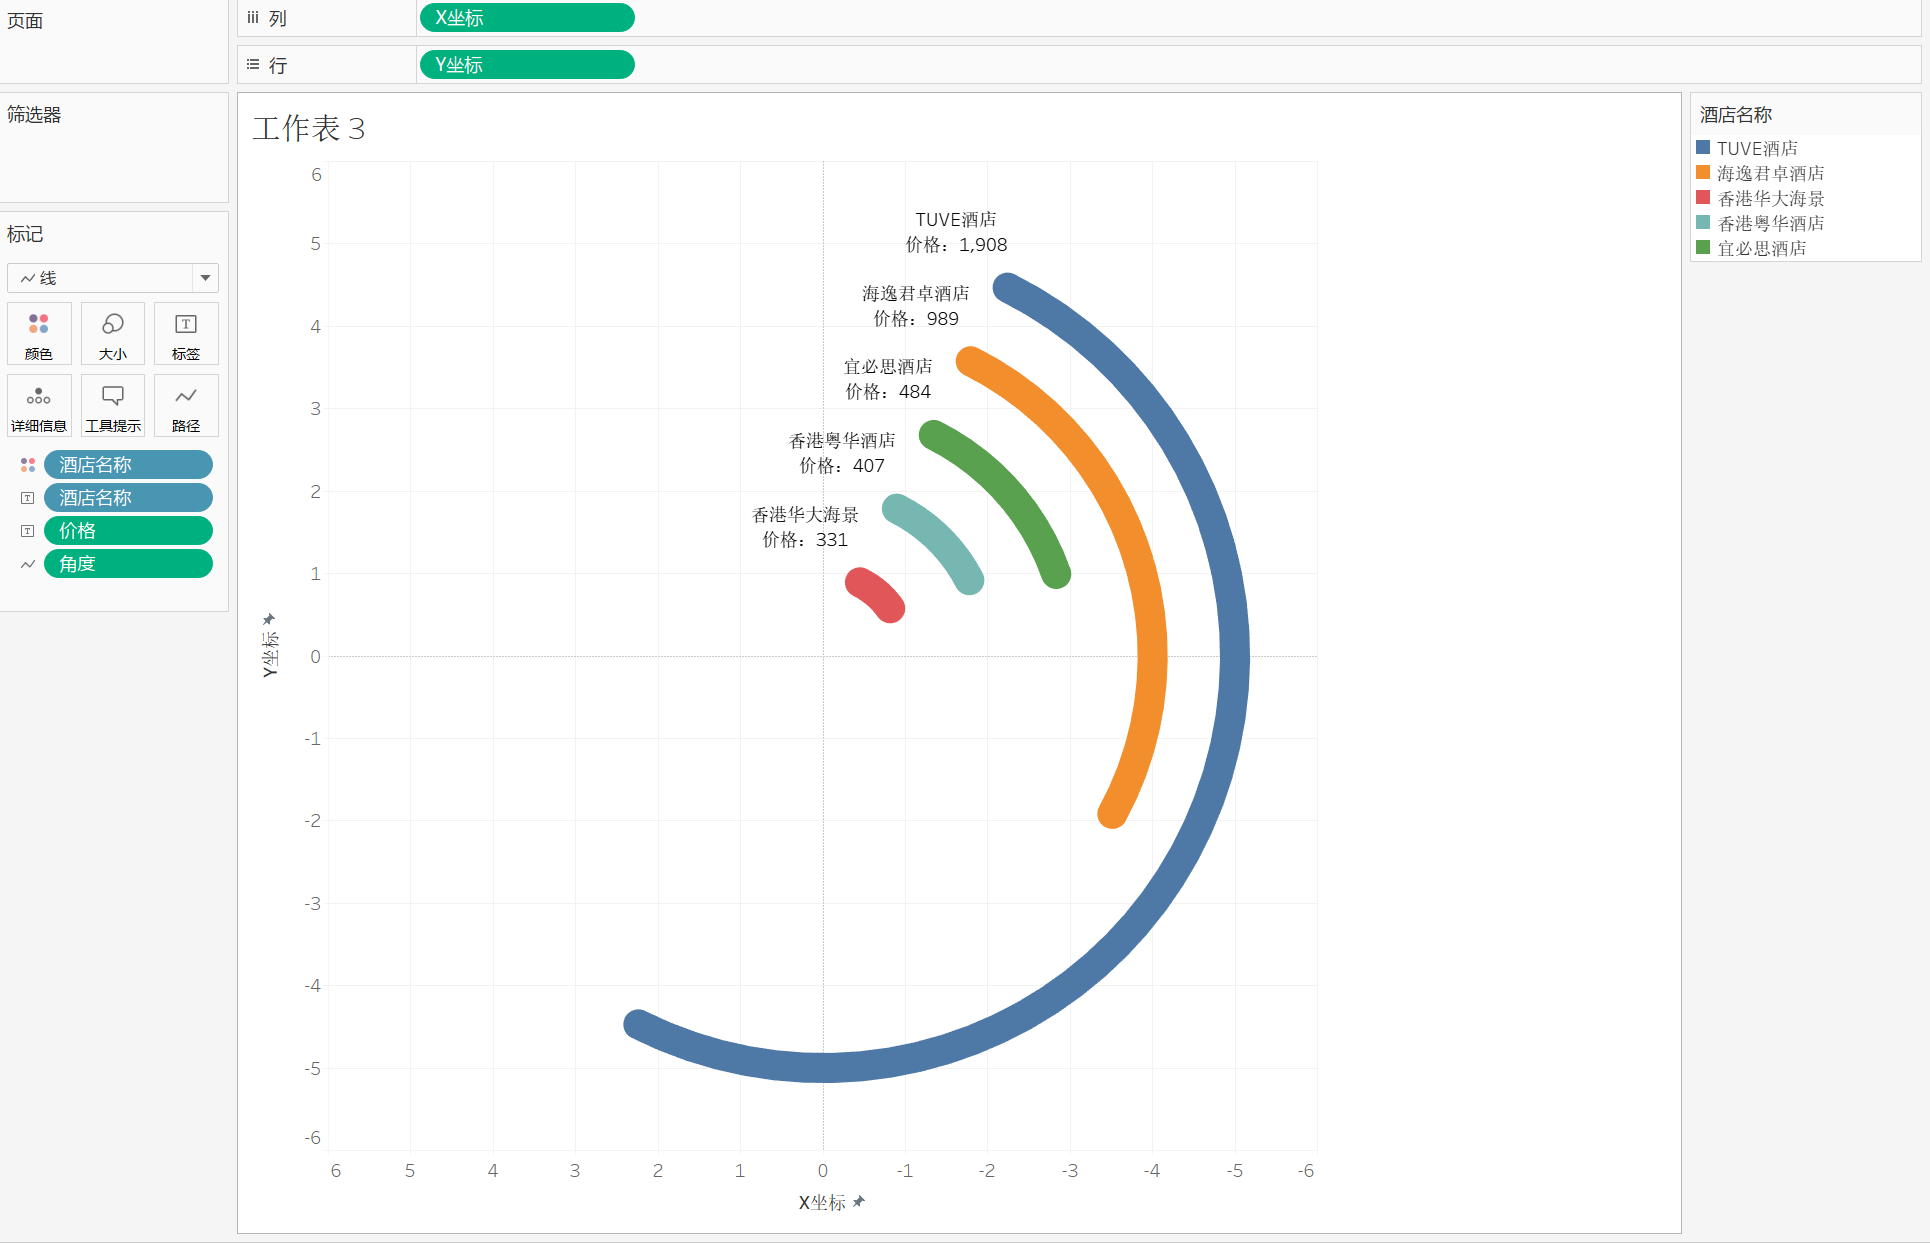Select TUVE酒店 legend label

point(1757,148)
